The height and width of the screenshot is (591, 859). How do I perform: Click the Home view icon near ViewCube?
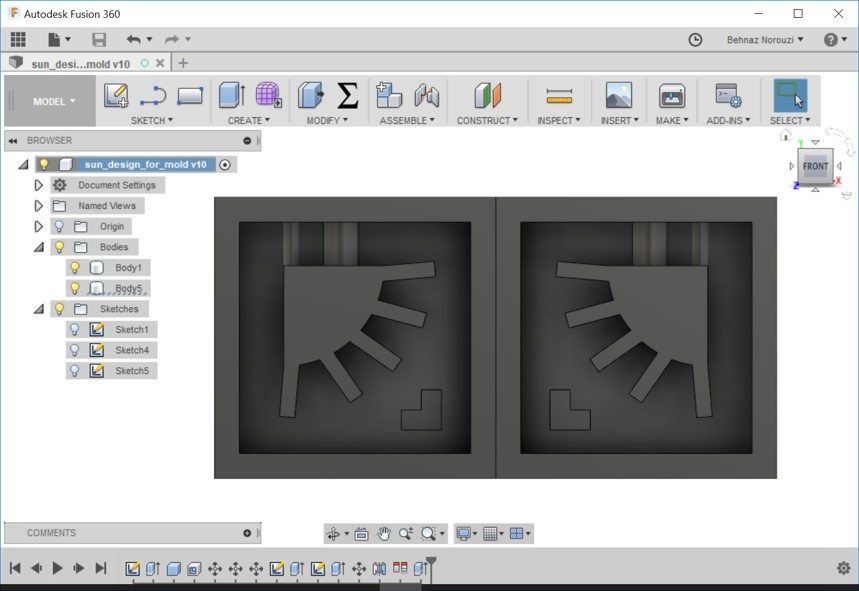coord(786,135)
